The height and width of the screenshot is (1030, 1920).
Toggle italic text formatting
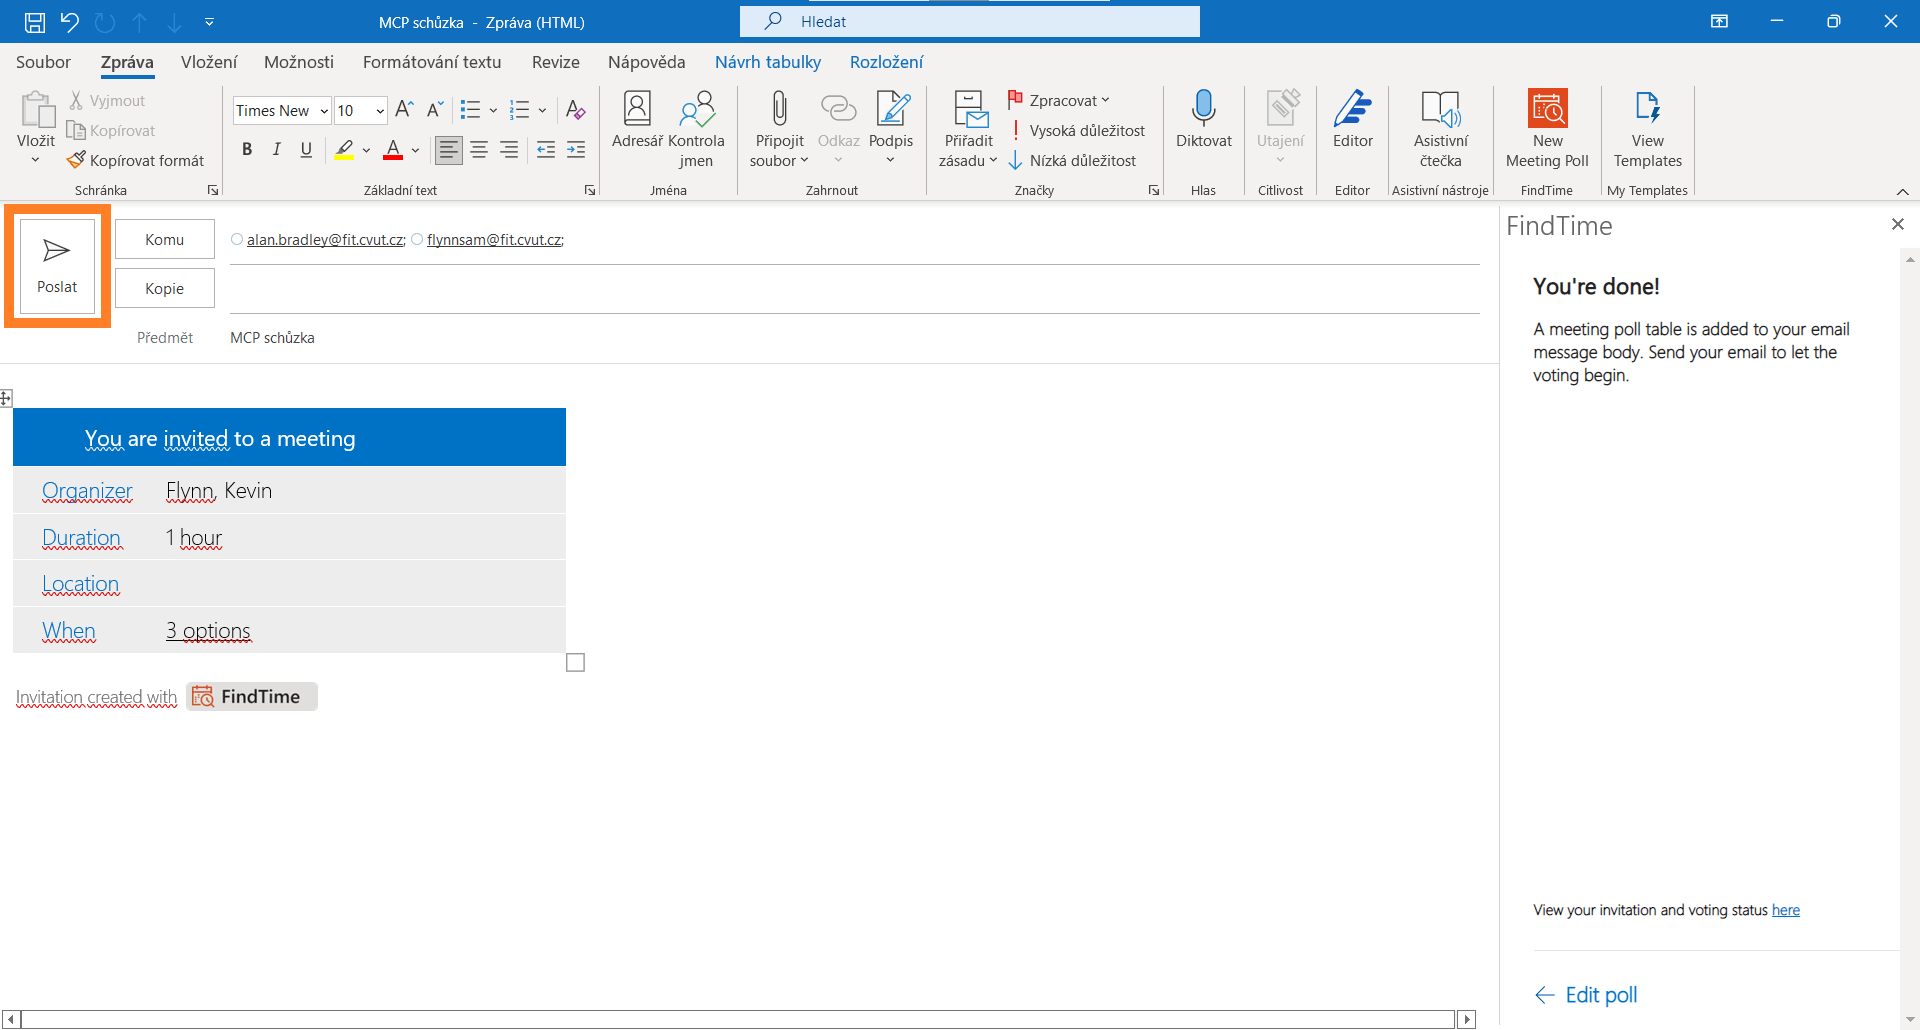277,150
